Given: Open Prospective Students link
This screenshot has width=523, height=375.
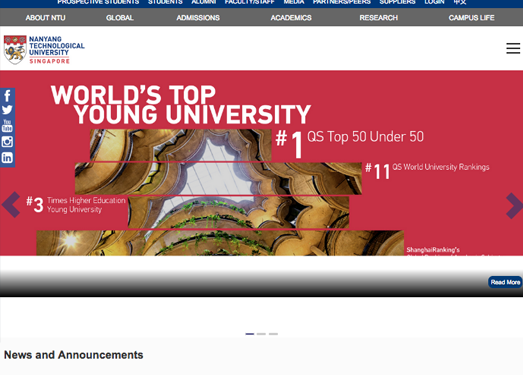Looking at the screenshot, I should (98, 2).
